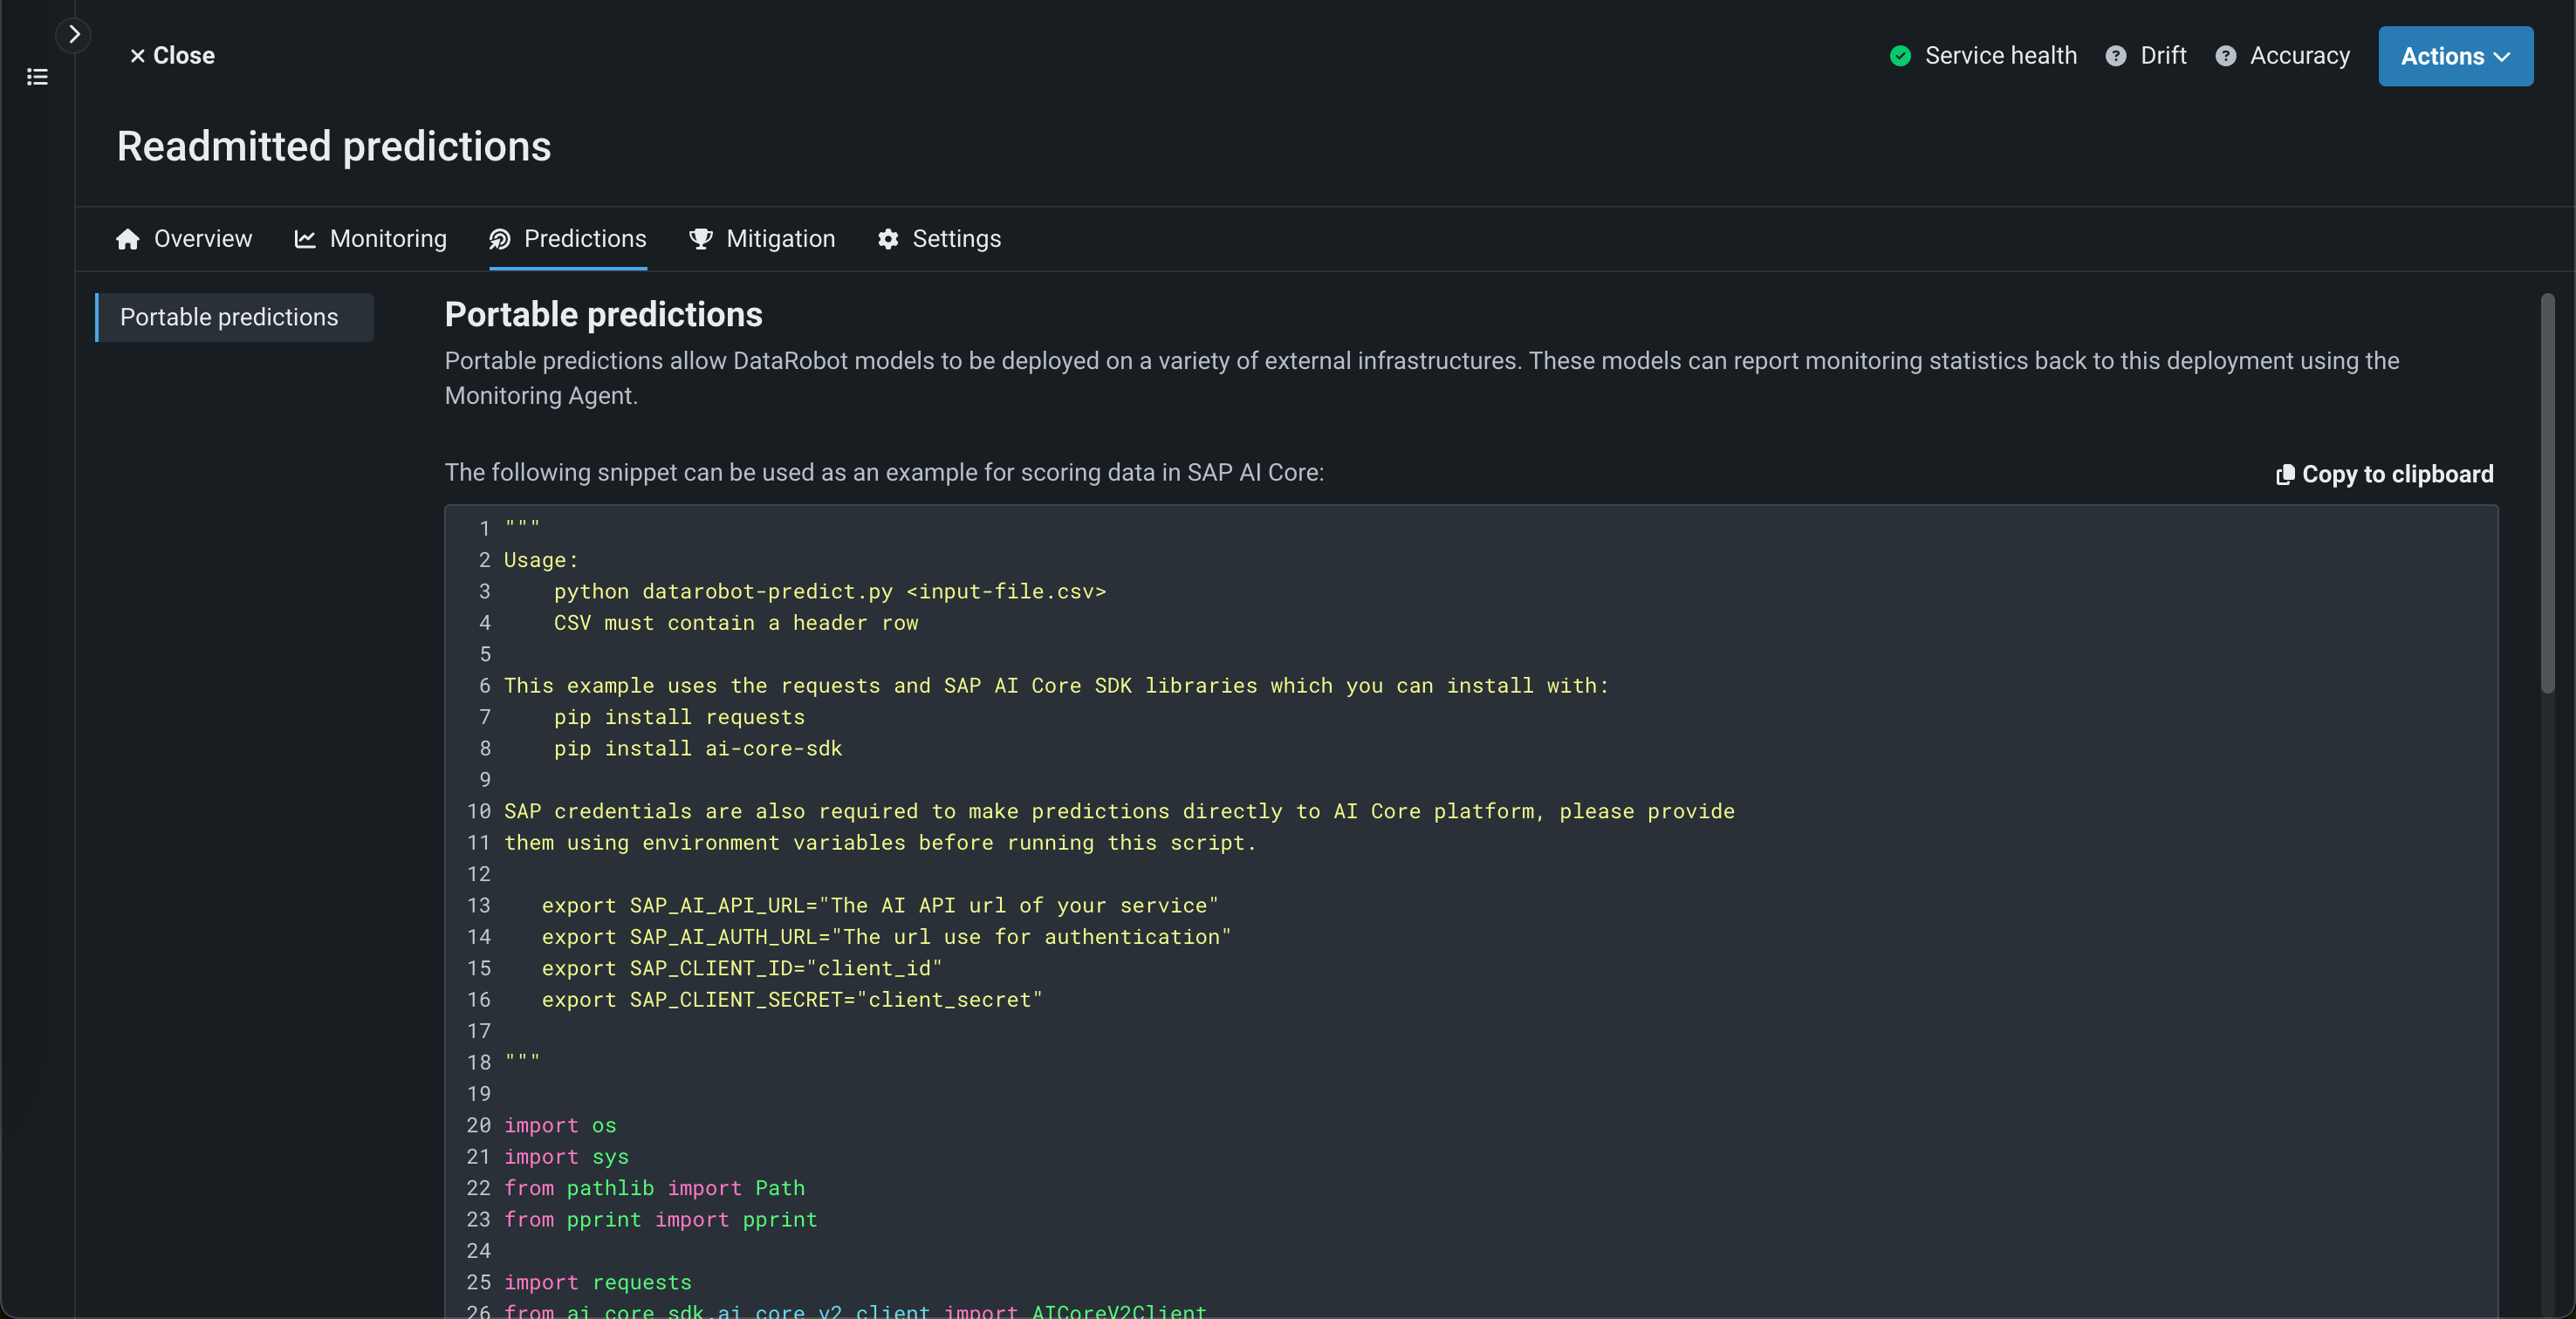
Task: Click the Mitigation trophy icon
Action: 701,239
